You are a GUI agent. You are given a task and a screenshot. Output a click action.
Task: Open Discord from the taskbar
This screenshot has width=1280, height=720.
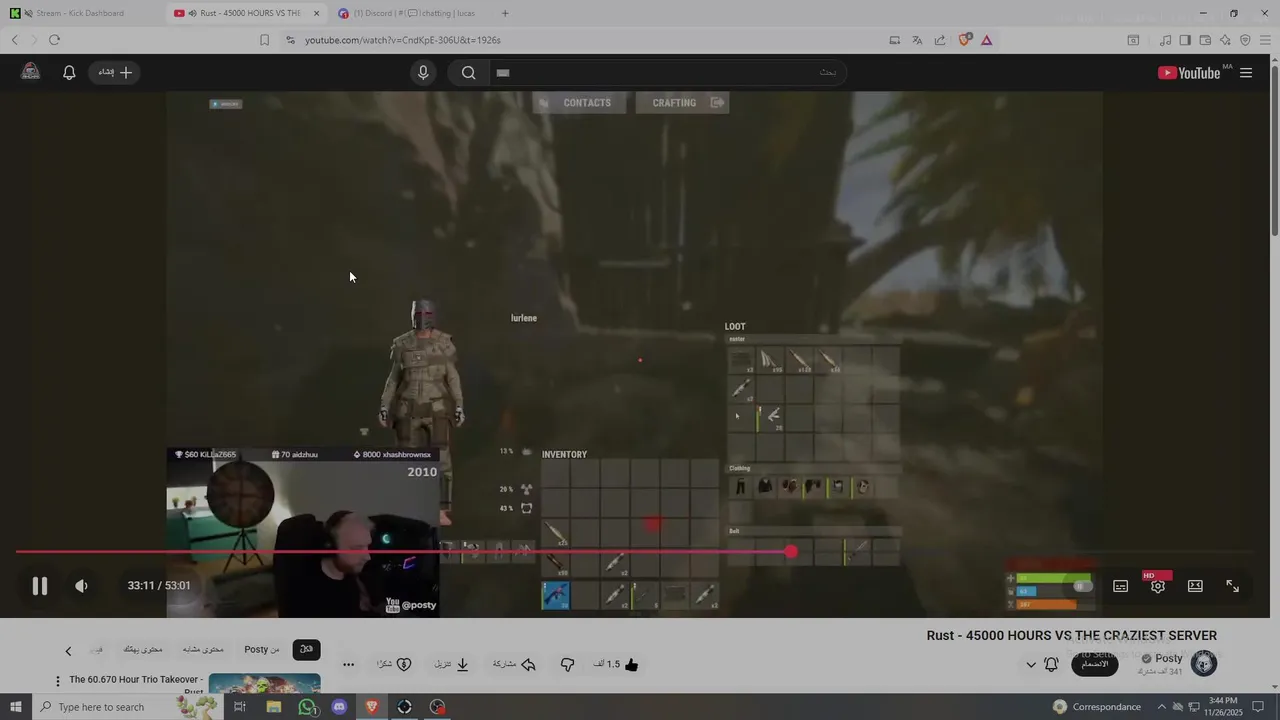(x=339, y=707)
